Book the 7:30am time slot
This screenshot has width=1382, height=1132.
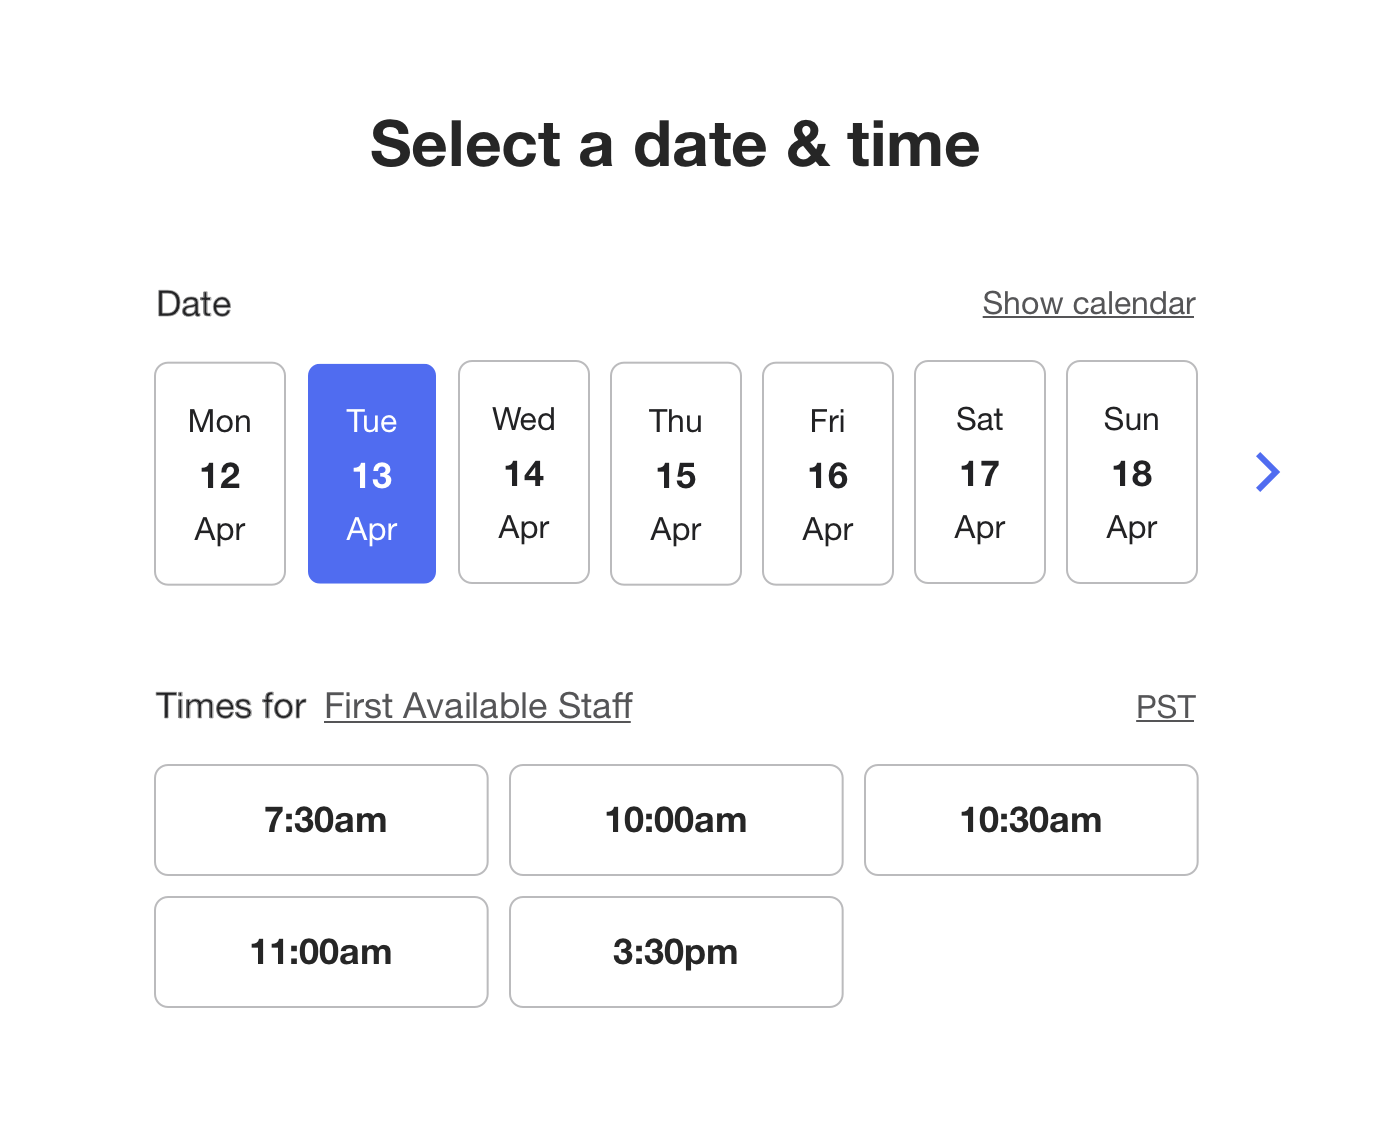(322, 820)
